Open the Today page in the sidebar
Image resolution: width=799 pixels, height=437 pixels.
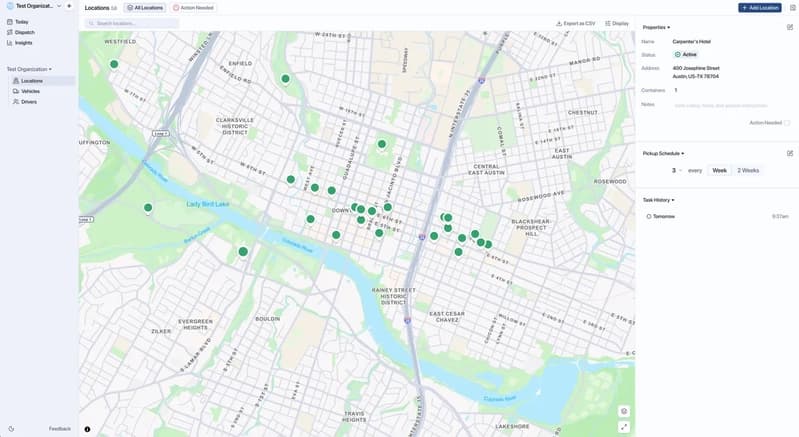(x=21, y=22)
